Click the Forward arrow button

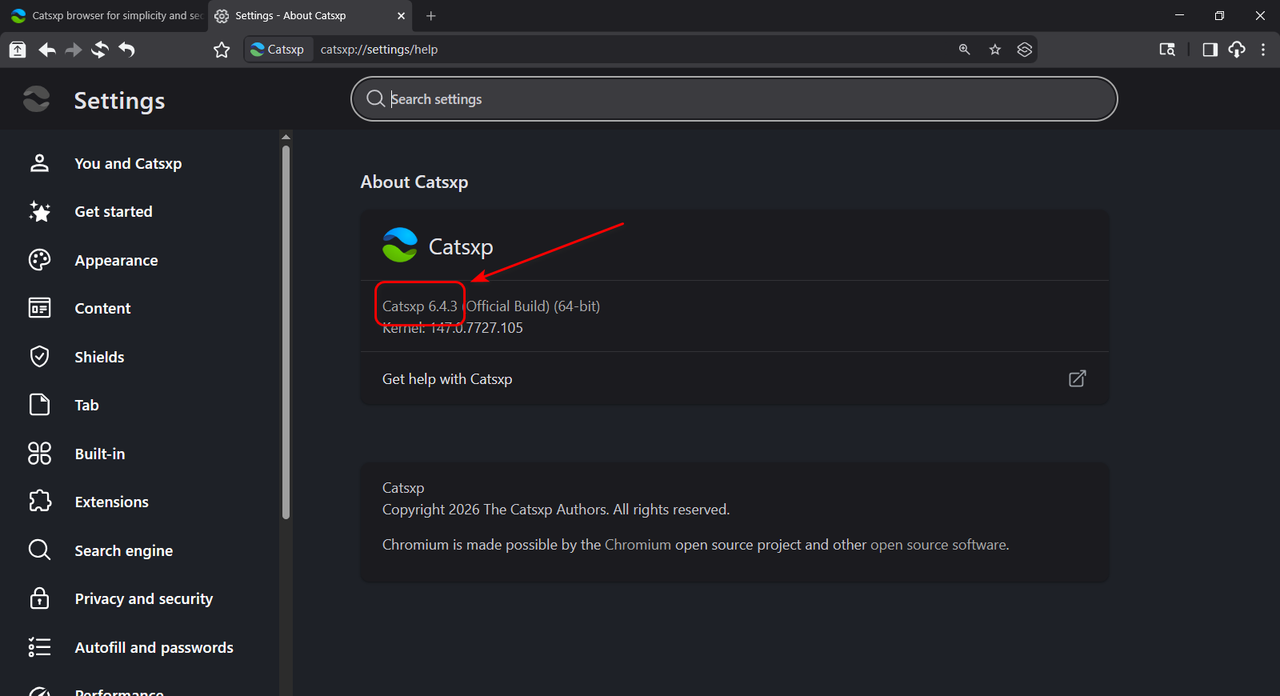[73, 49]
